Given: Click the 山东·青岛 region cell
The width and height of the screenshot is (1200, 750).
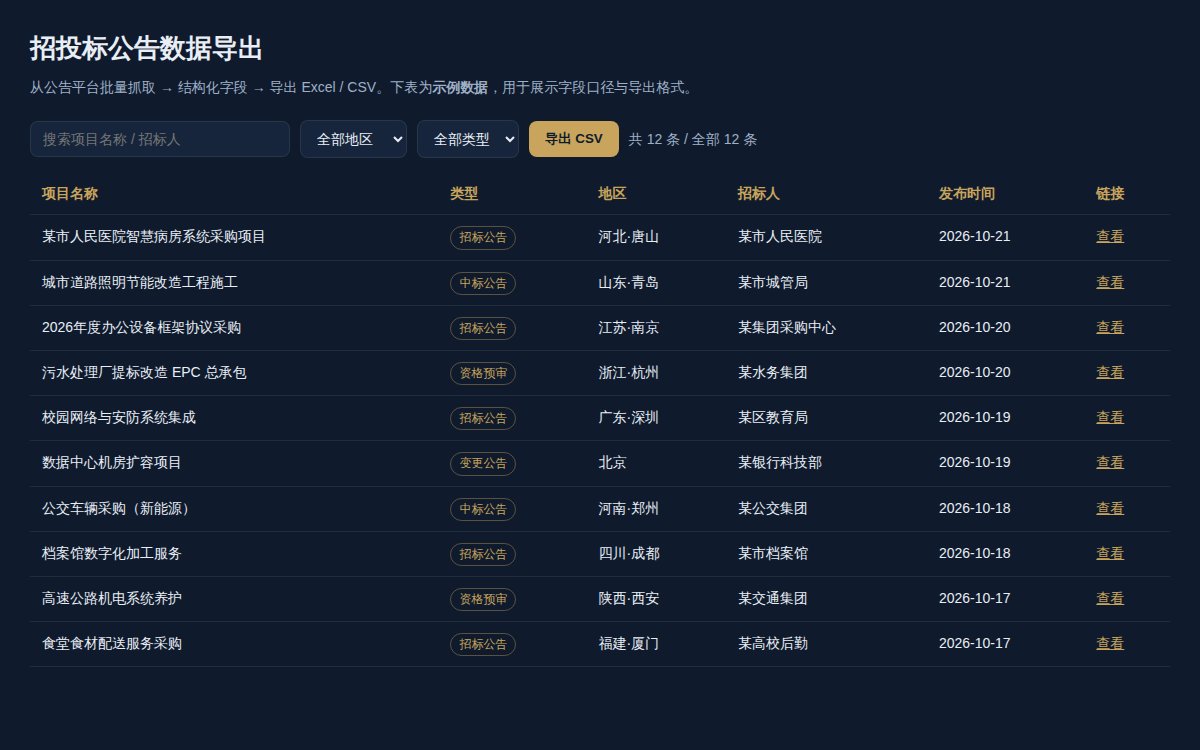Looking at the screenshot, I should click(628, 283).
